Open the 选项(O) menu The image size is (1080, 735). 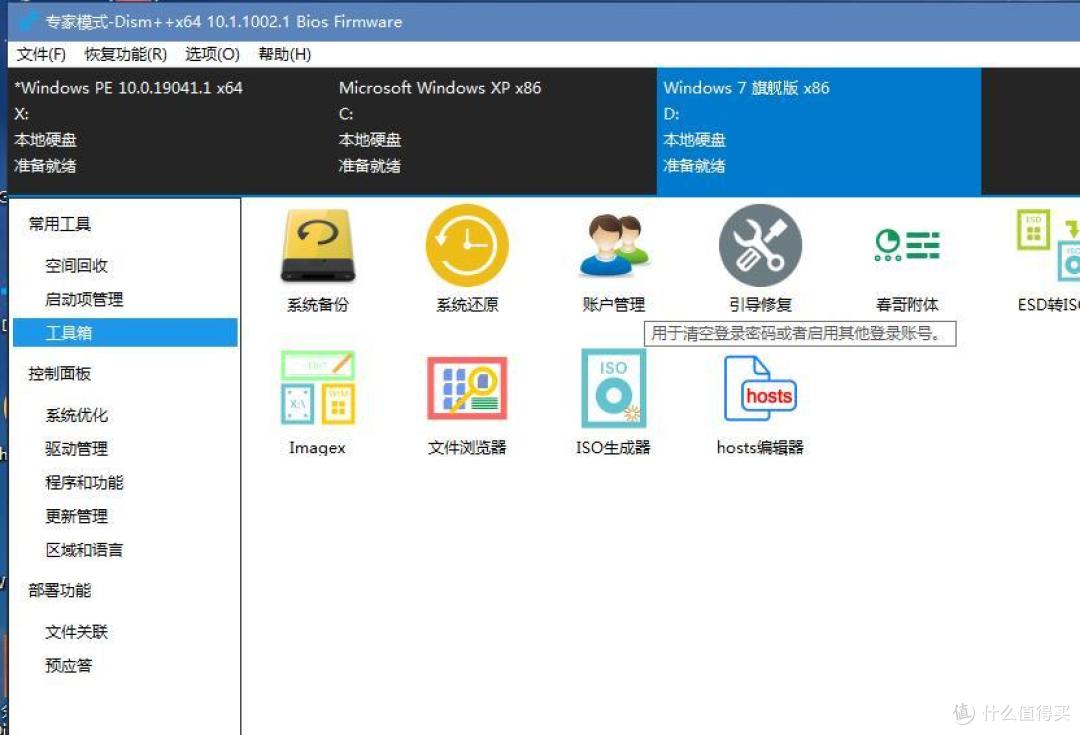pyautogui.click(x=212, y=54)
